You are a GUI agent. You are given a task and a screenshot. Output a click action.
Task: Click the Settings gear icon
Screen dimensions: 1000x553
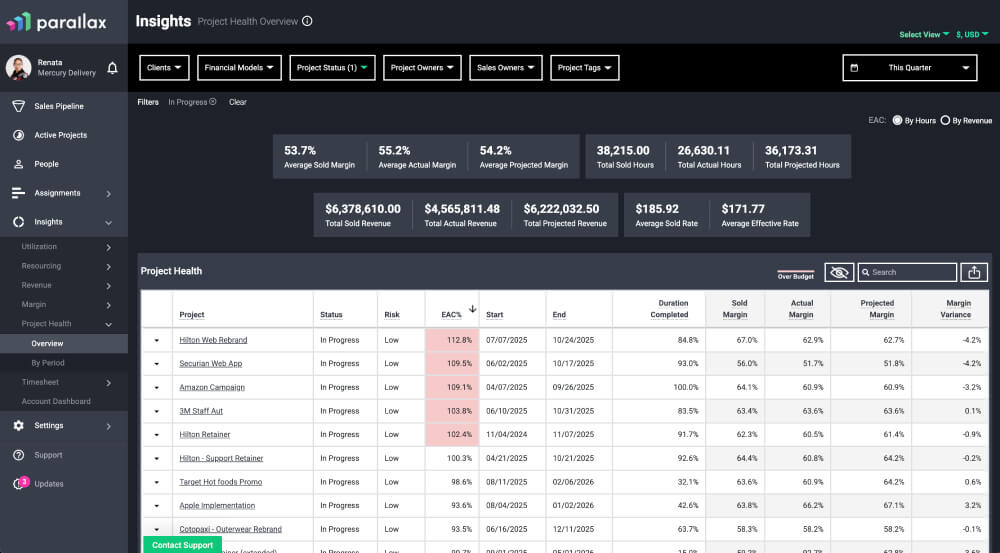click(x=18, y=426)
